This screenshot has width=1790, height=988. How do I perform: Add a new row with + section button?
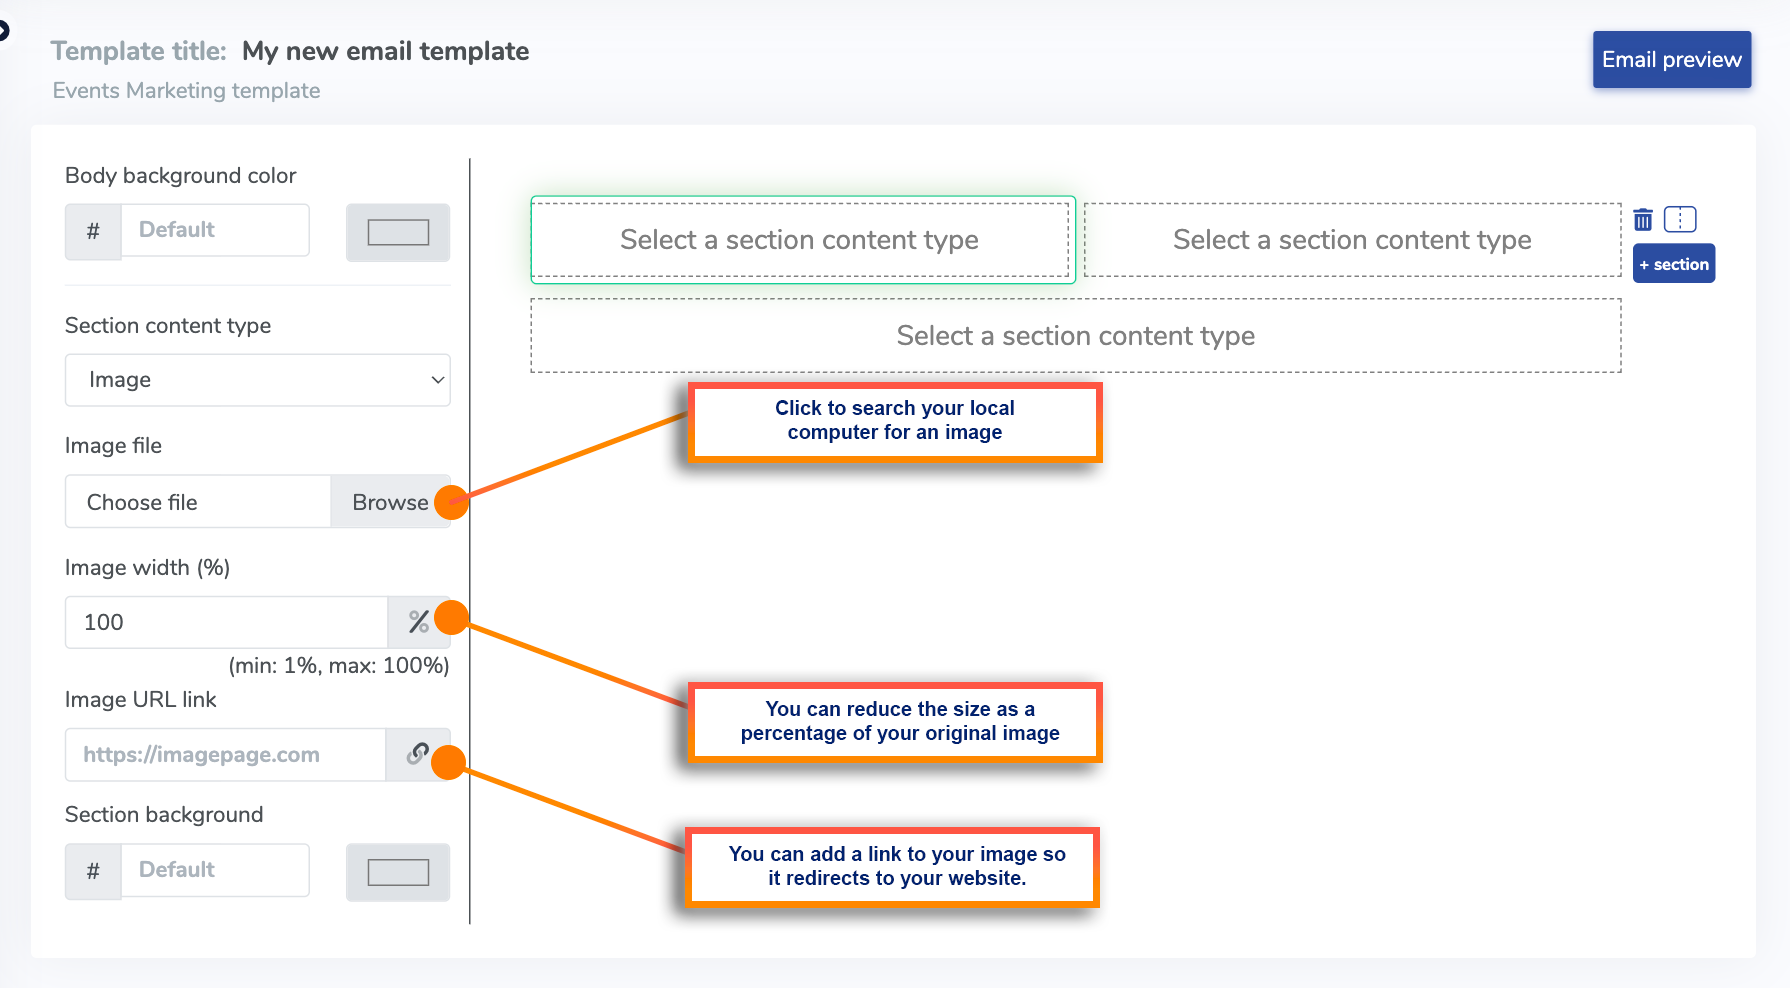1674,264
